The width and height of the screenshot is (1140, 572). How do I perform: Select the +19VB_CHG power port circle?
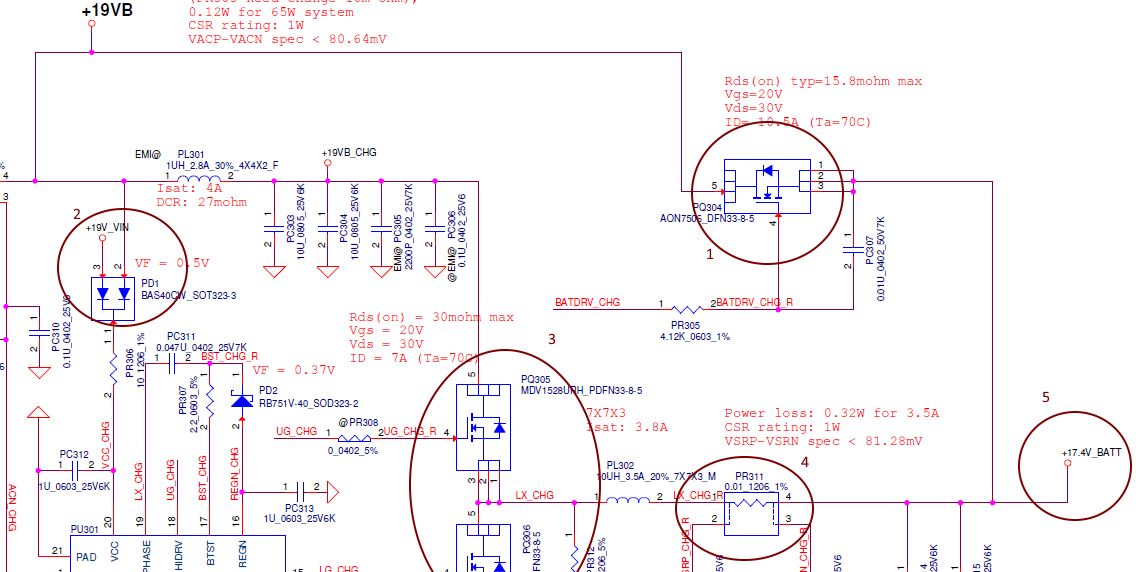point(327,164)
